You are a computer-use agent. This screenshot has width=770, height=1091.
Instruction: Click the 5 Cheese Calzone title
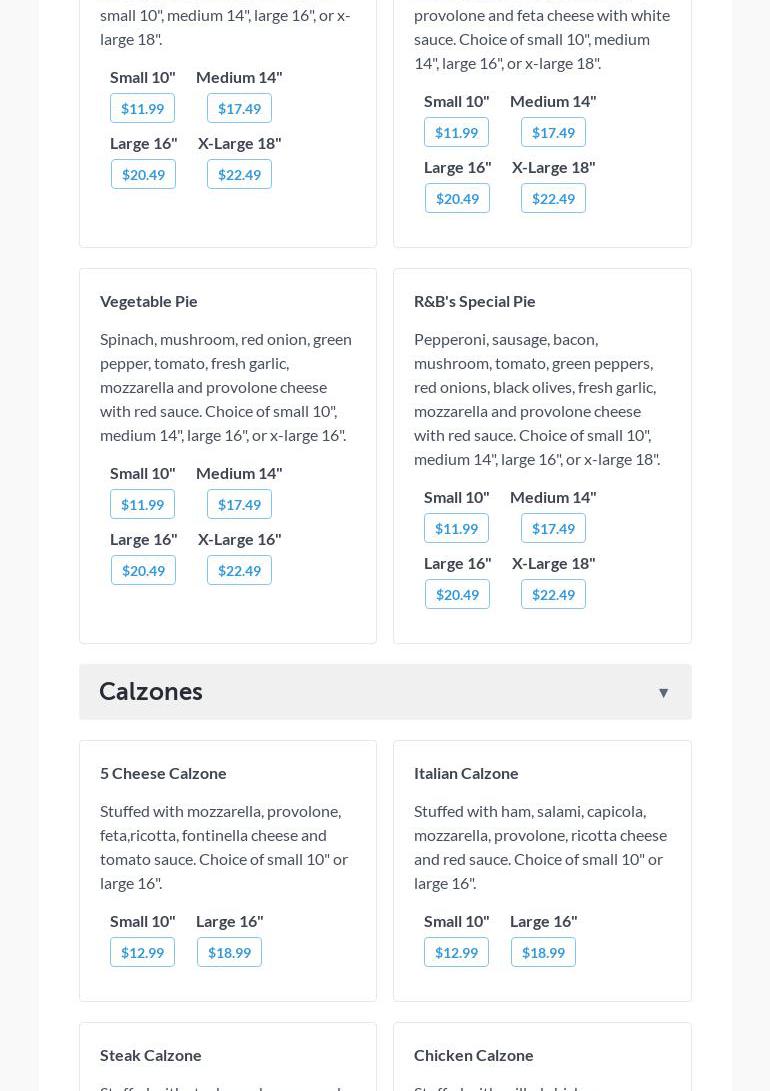(163, 773)
